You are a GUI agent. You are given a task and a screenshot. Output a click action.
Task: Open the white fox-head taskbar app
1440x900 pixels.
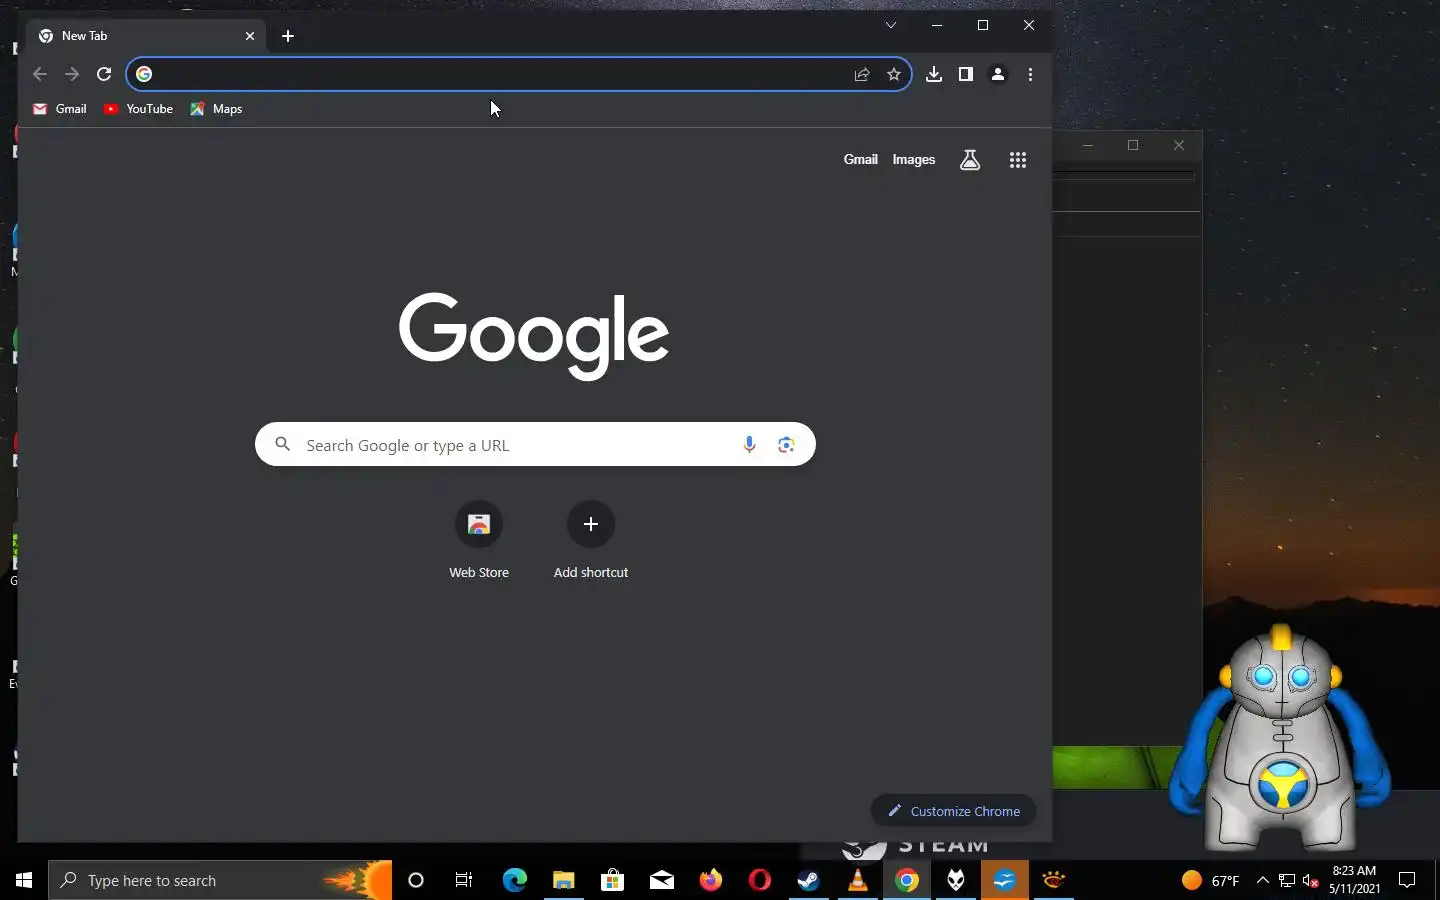pos(956,880)
